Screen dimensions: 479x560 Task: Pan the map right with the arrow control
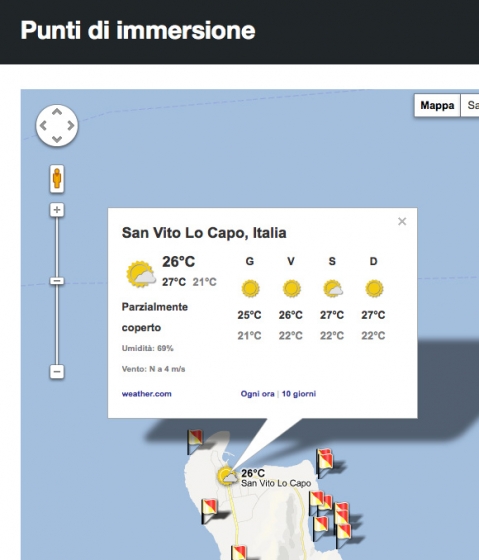click(71, 126)
